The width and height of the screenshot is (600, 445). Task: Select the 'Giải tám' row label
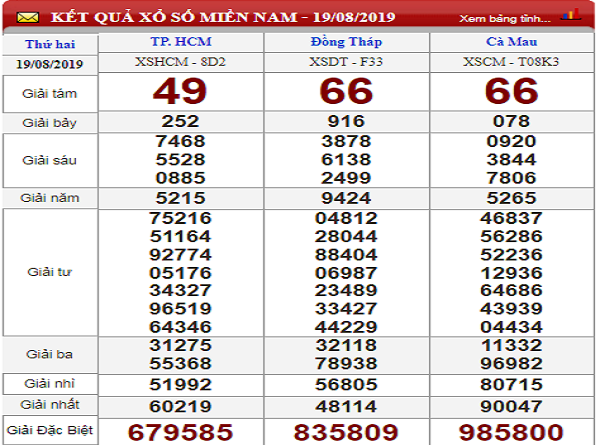(49, 93)
